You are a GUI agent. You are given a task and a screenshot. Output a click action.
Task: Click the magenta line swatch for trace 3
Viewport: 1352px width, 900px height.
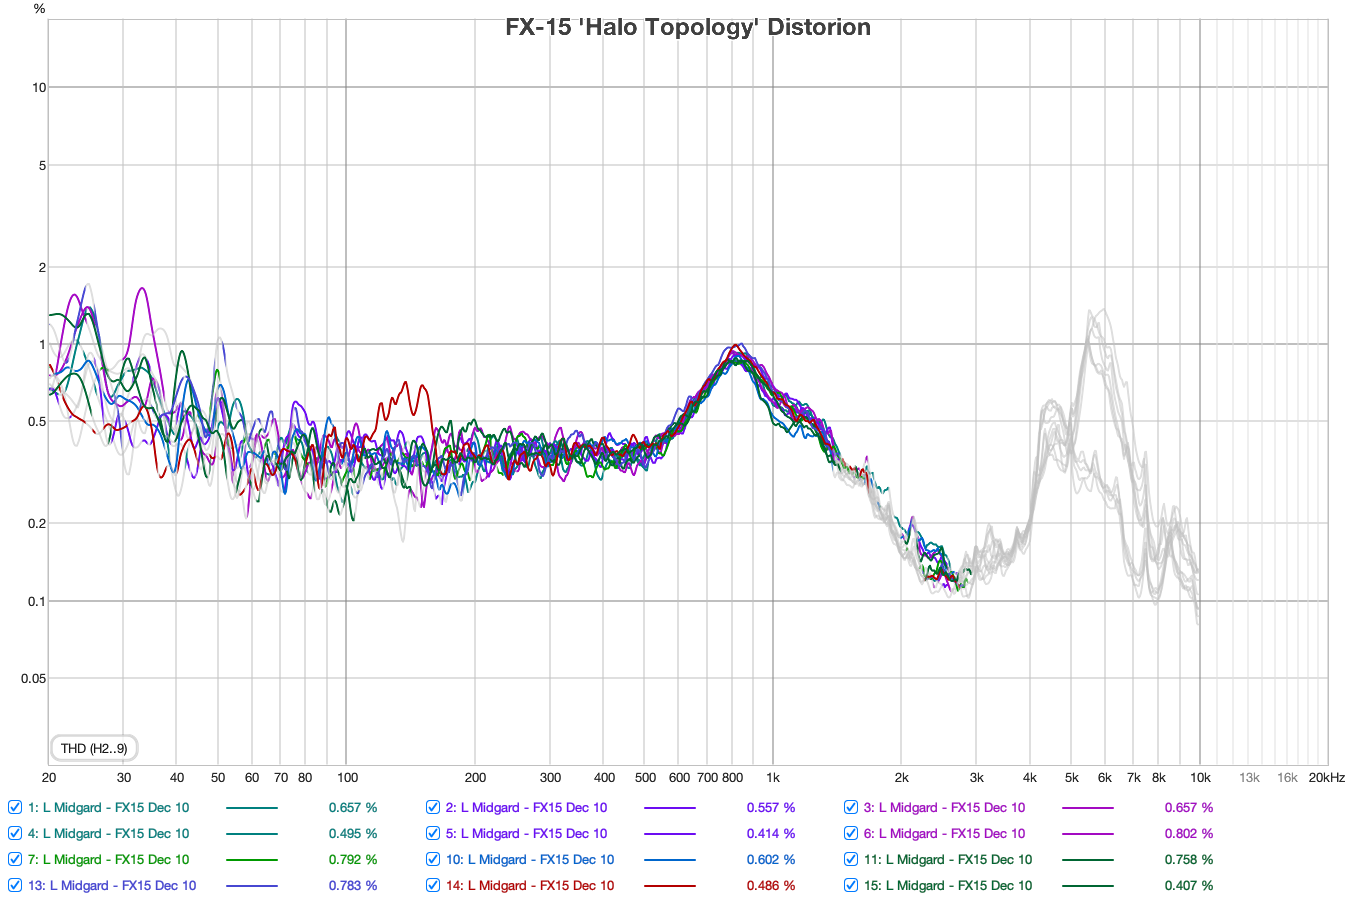[x=1088, y=807]
